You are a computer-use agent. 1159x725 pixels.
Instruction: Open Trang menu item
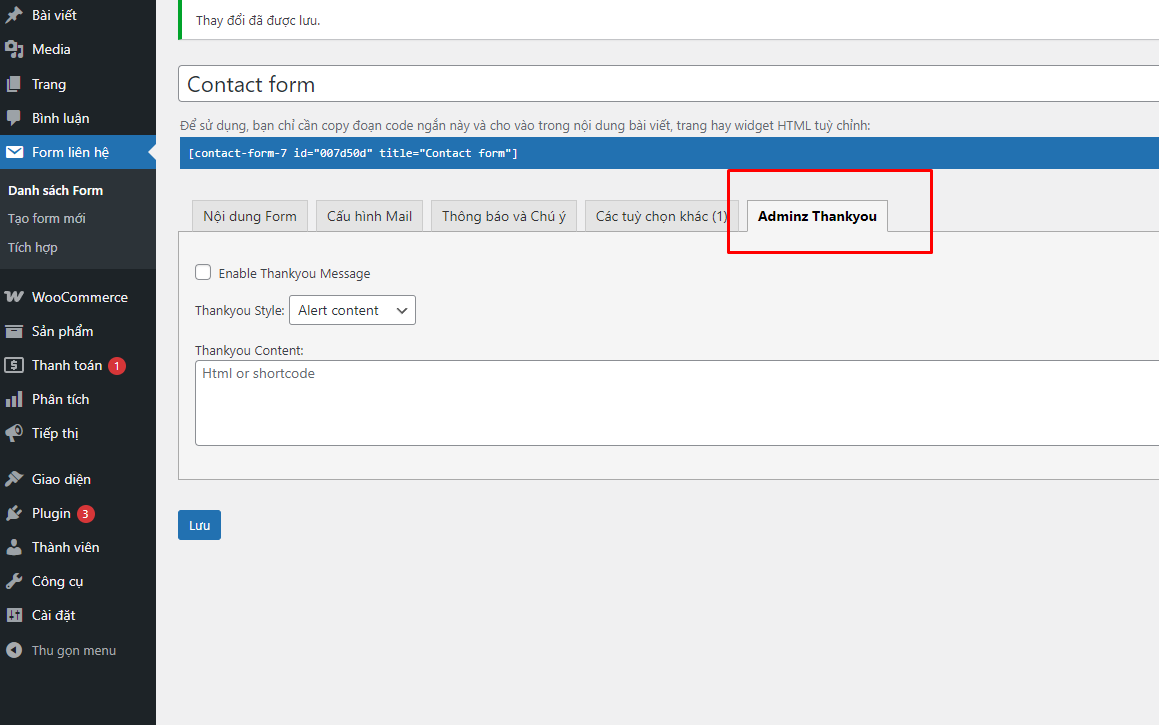coord(78,84)
